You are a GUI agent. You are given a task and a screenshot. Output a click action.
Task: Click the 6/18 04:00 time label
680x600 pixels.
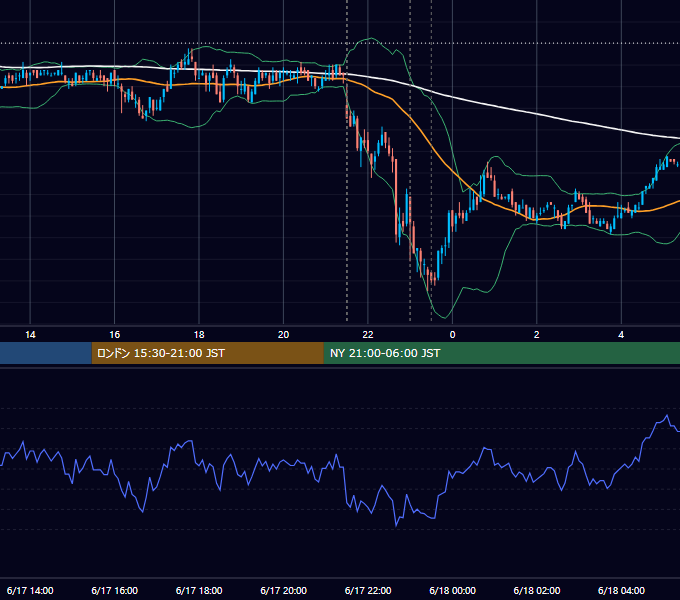(621, 590)
